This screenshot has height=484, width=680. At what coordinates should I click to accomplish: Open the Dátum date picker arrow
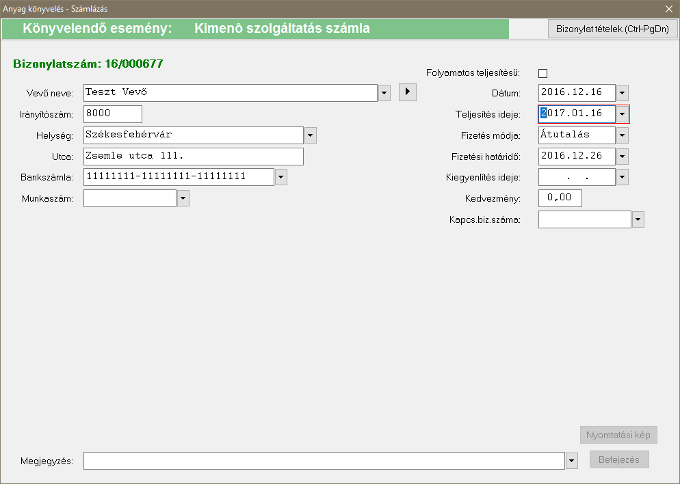(622, 93)
